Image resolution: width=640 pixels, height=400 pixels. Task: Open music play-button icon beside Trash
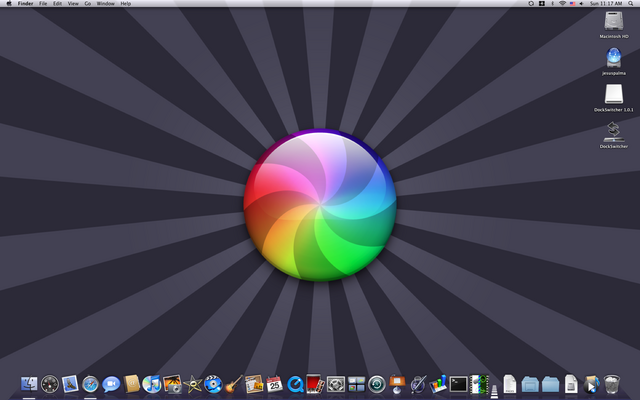click(x=591, y=384)
